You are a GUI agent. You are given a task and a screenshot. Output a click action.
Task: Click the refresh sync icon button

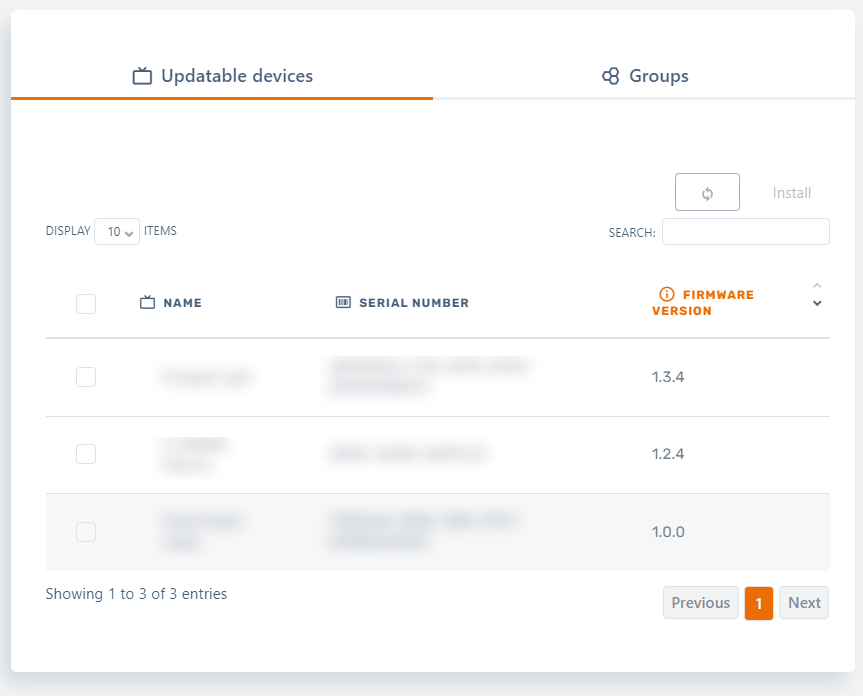click(x=707, y=193)
